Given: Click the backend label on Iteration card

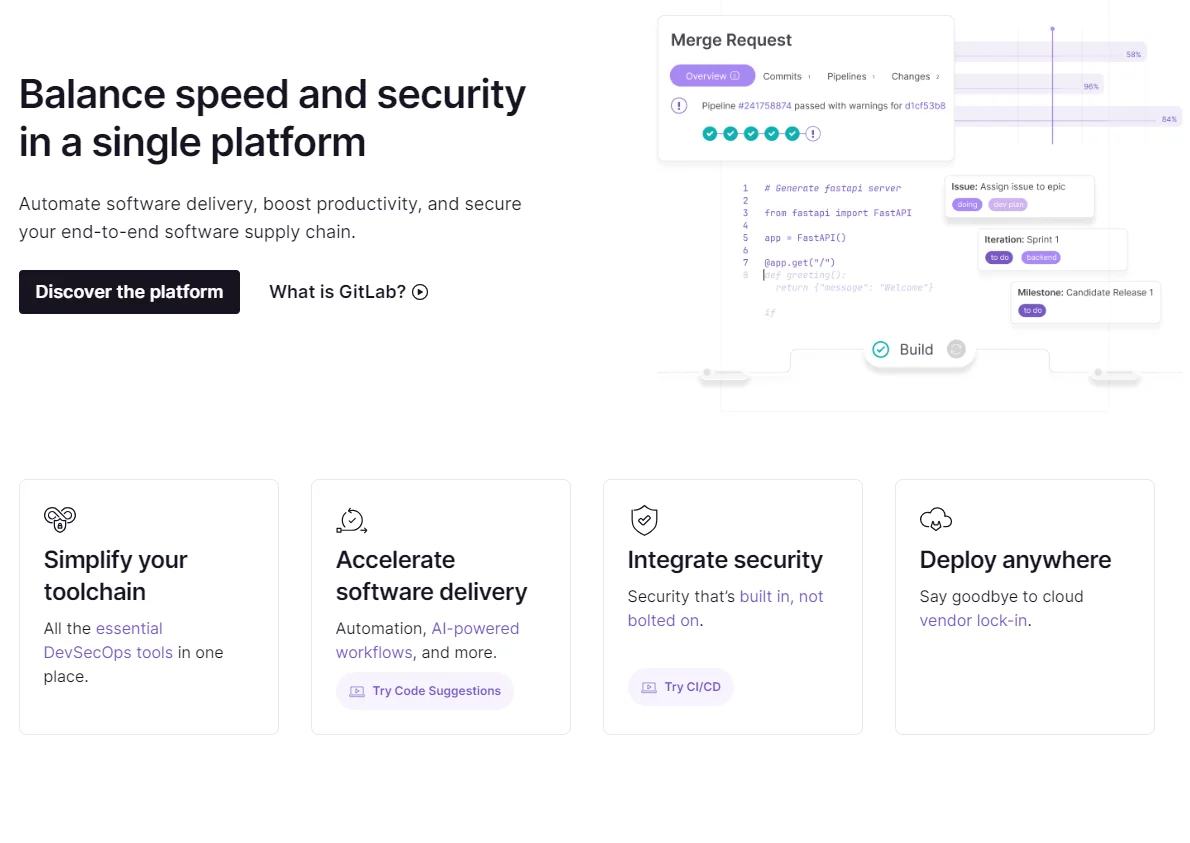Looking at the screenshot, I should click(x=1041, y=257).
